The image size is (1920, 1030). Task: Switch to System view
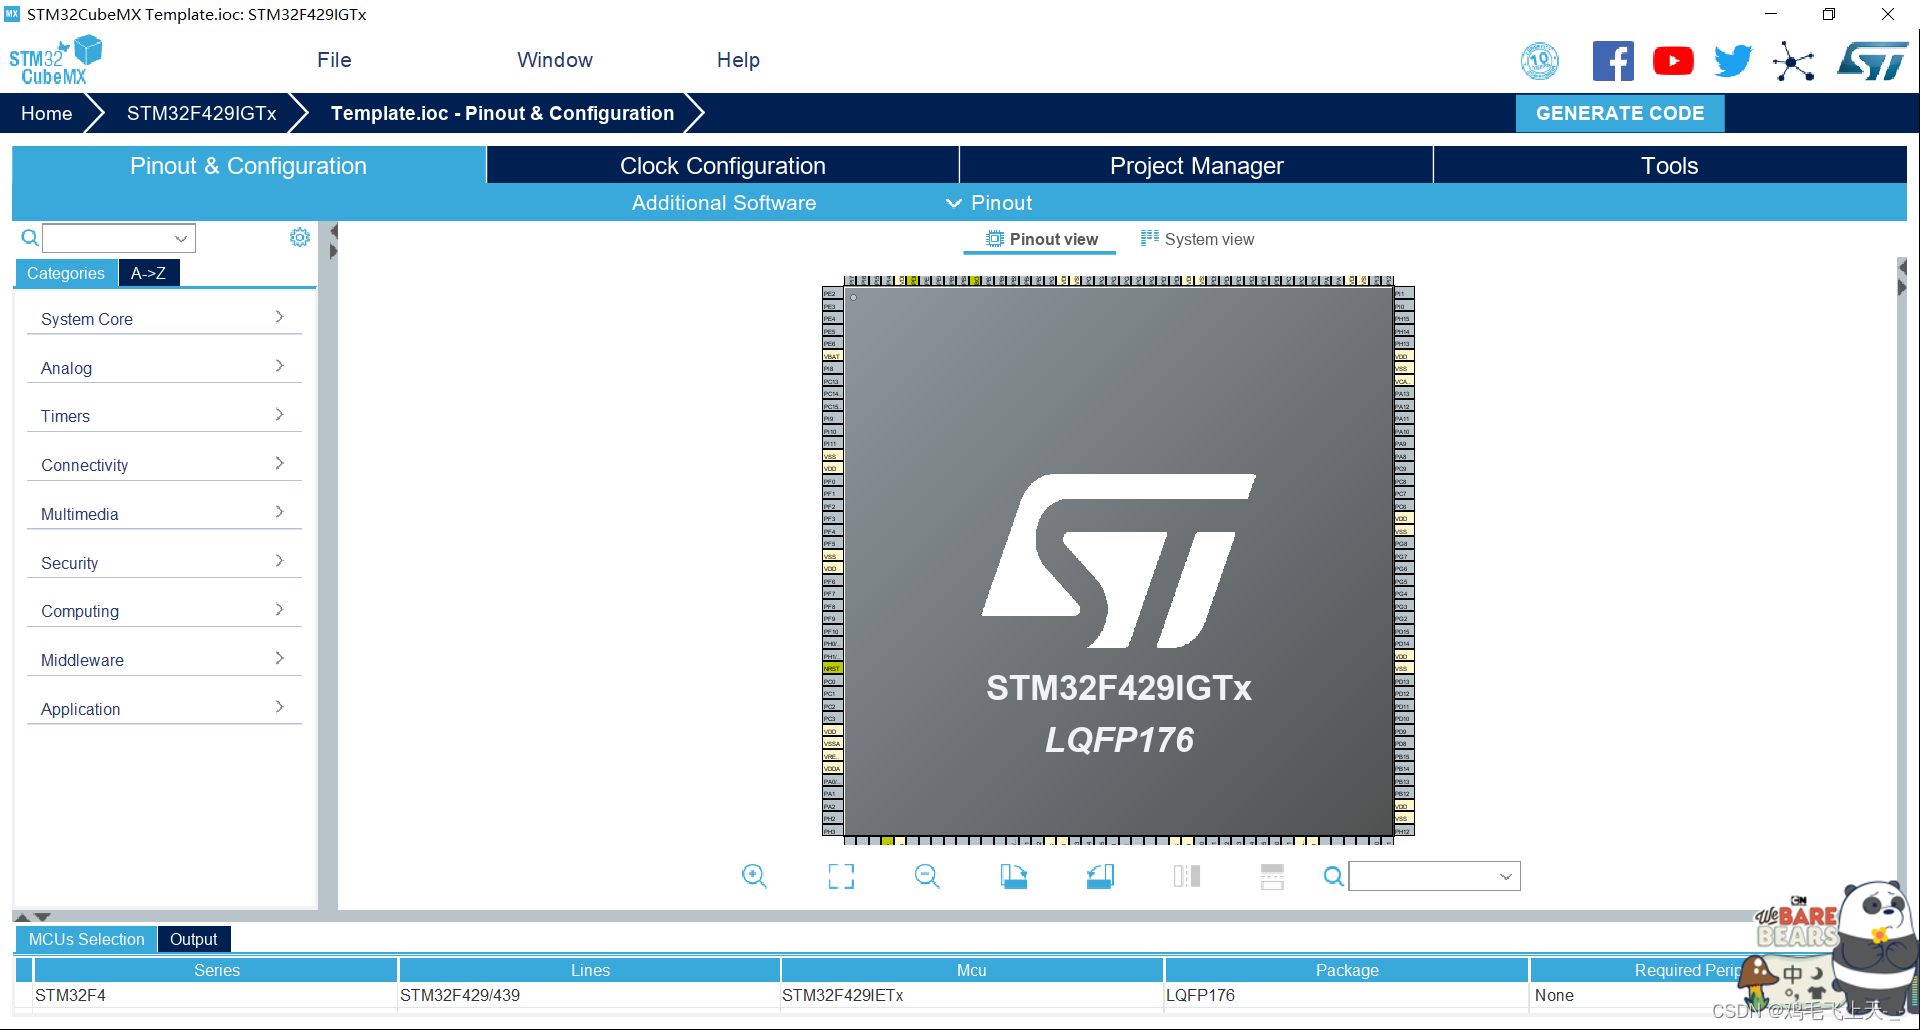pyautogui.click(x=1197, y=239)
